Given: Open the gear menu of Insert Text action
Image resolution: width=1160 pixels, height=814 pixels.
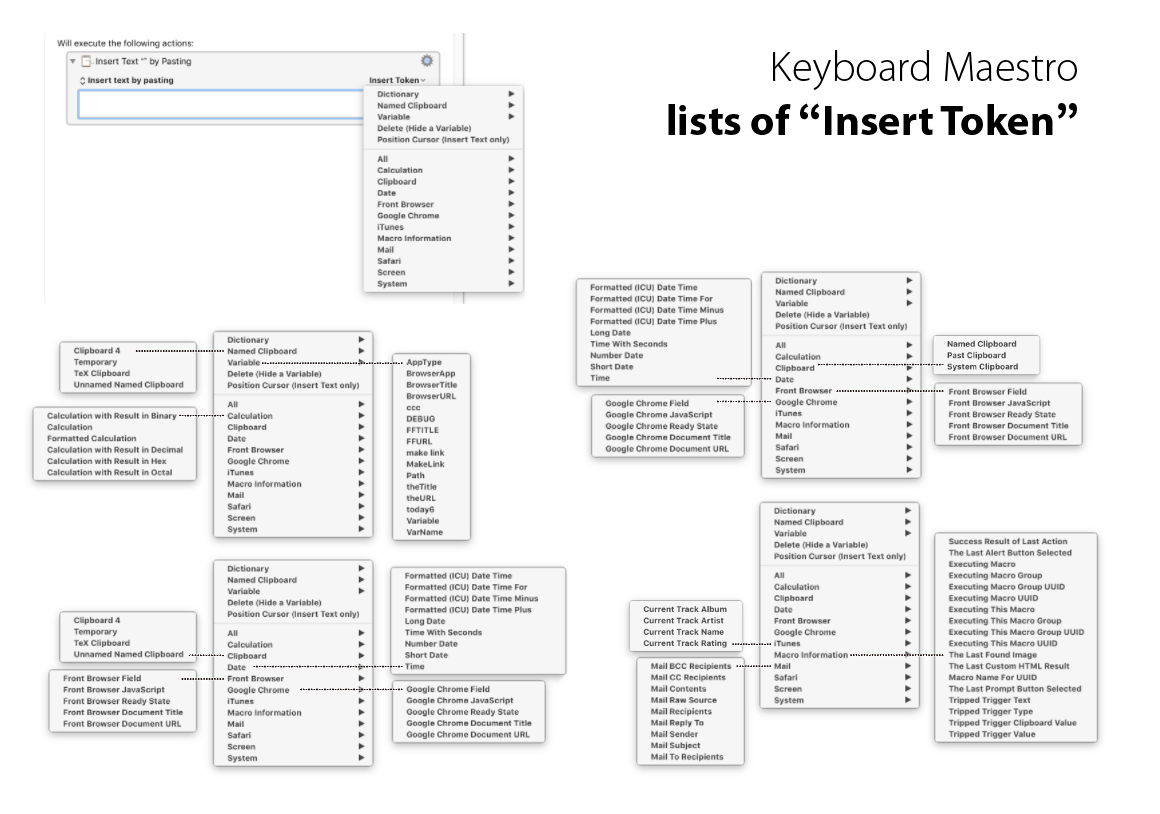Looking at the screenshot, I should click(427, 61).
